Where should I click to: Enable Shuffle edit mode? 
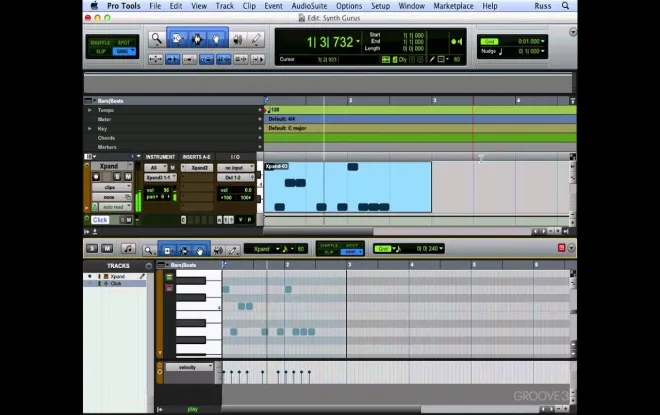point(100,43)
